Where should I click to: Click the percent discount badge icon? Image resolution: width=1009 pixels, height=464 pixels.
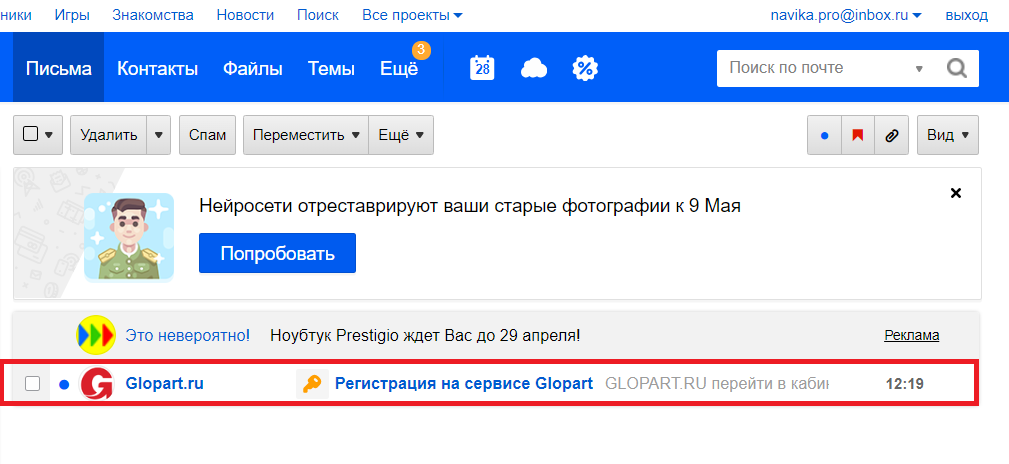point(585,68)
